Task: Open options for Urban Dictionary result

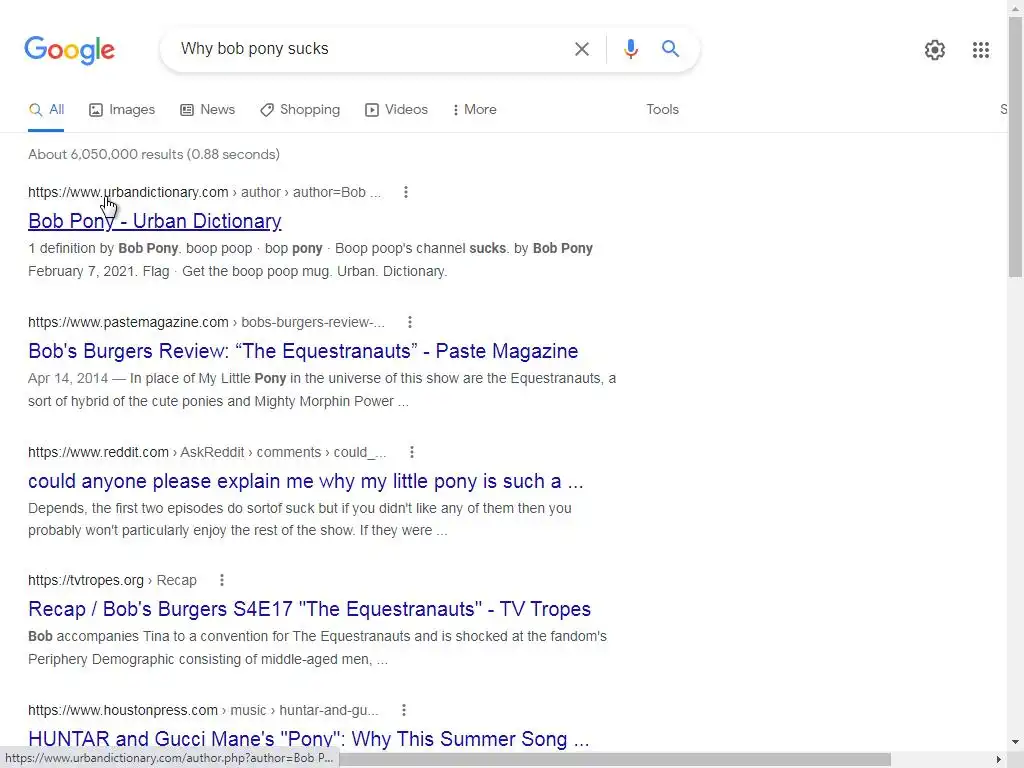Action: pos(406,192)
